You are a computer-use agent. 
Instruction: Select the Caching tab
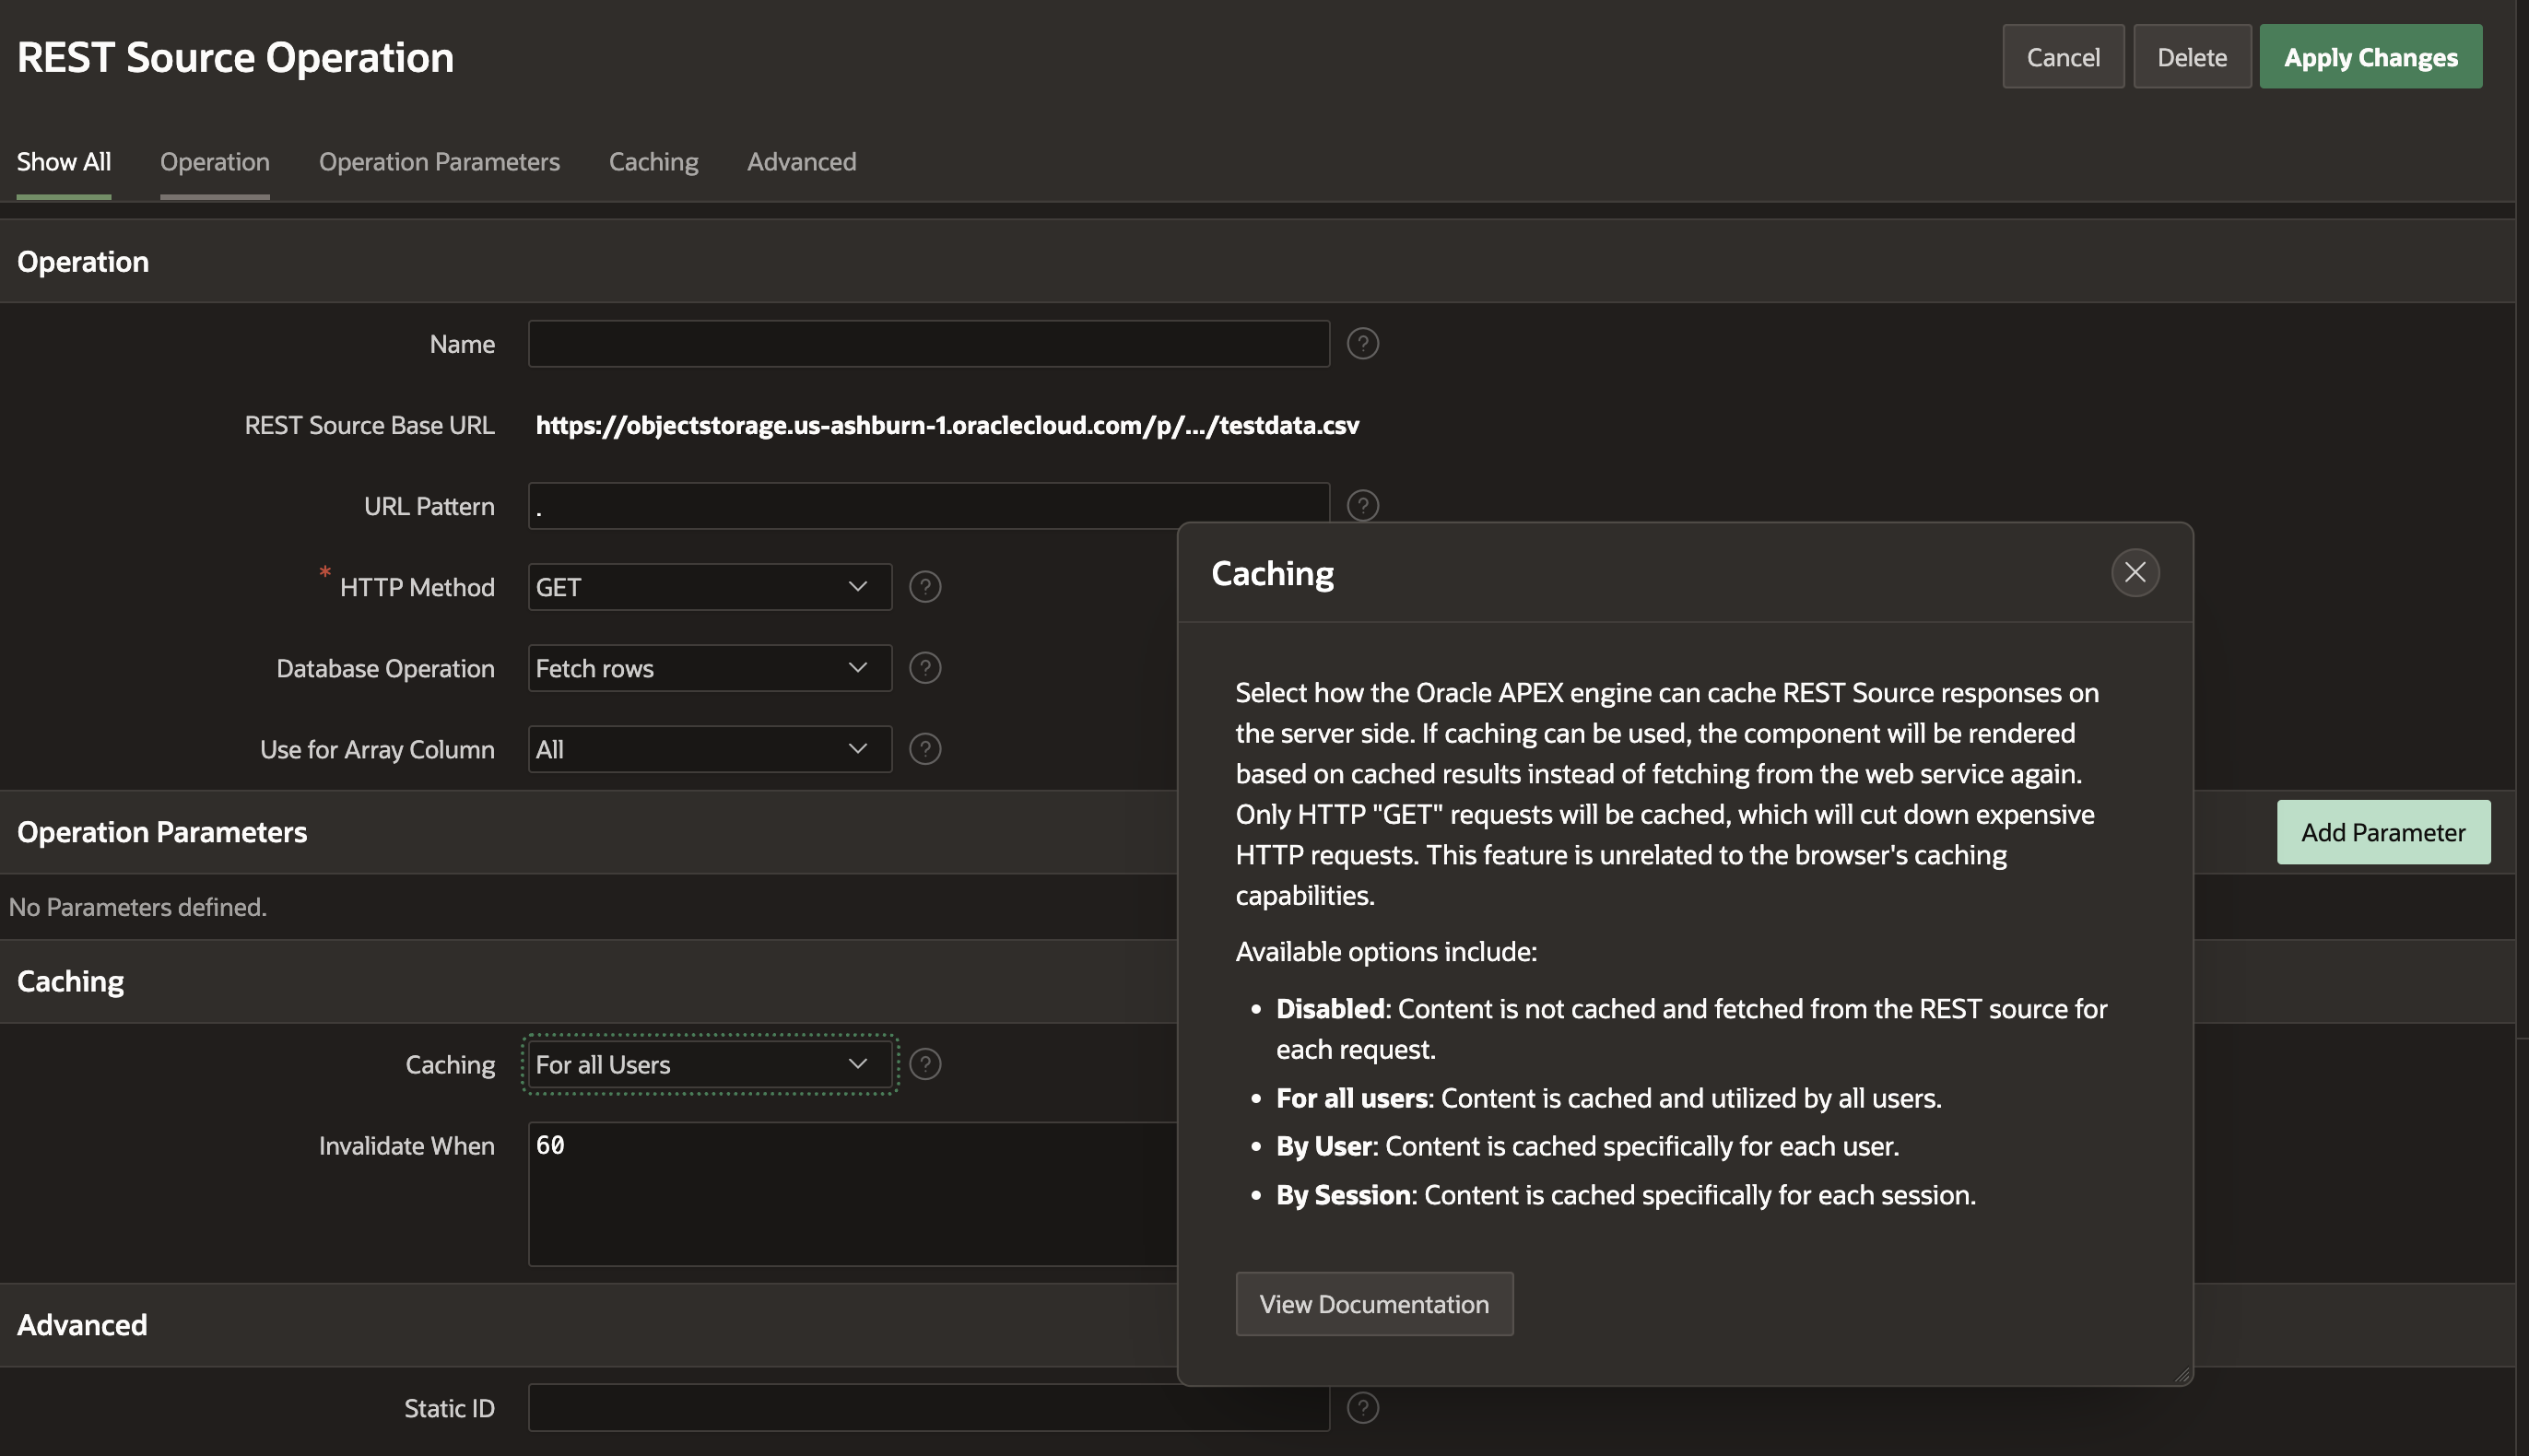(x=653, y=162)
